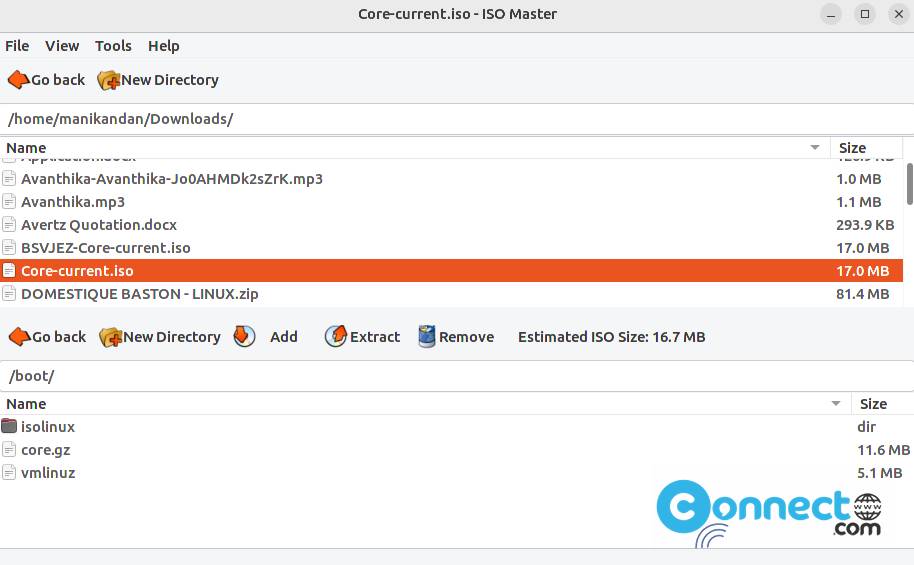This screenshot has height=565, width=914.
Task: Select Avertz Quotation.docx file
Action: click(x=451, y=225)
